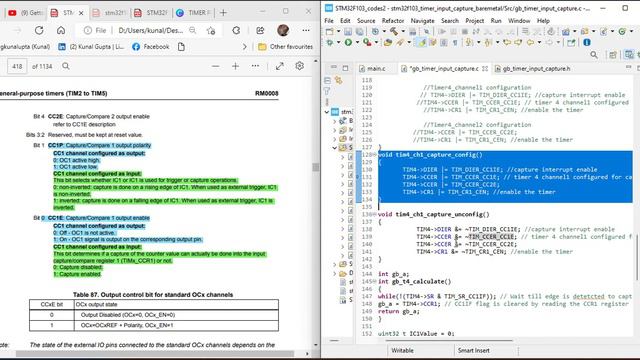The image size is (640, 360).
Task: Click the PDF horizontal scrollbar
Action: (155, 353)
